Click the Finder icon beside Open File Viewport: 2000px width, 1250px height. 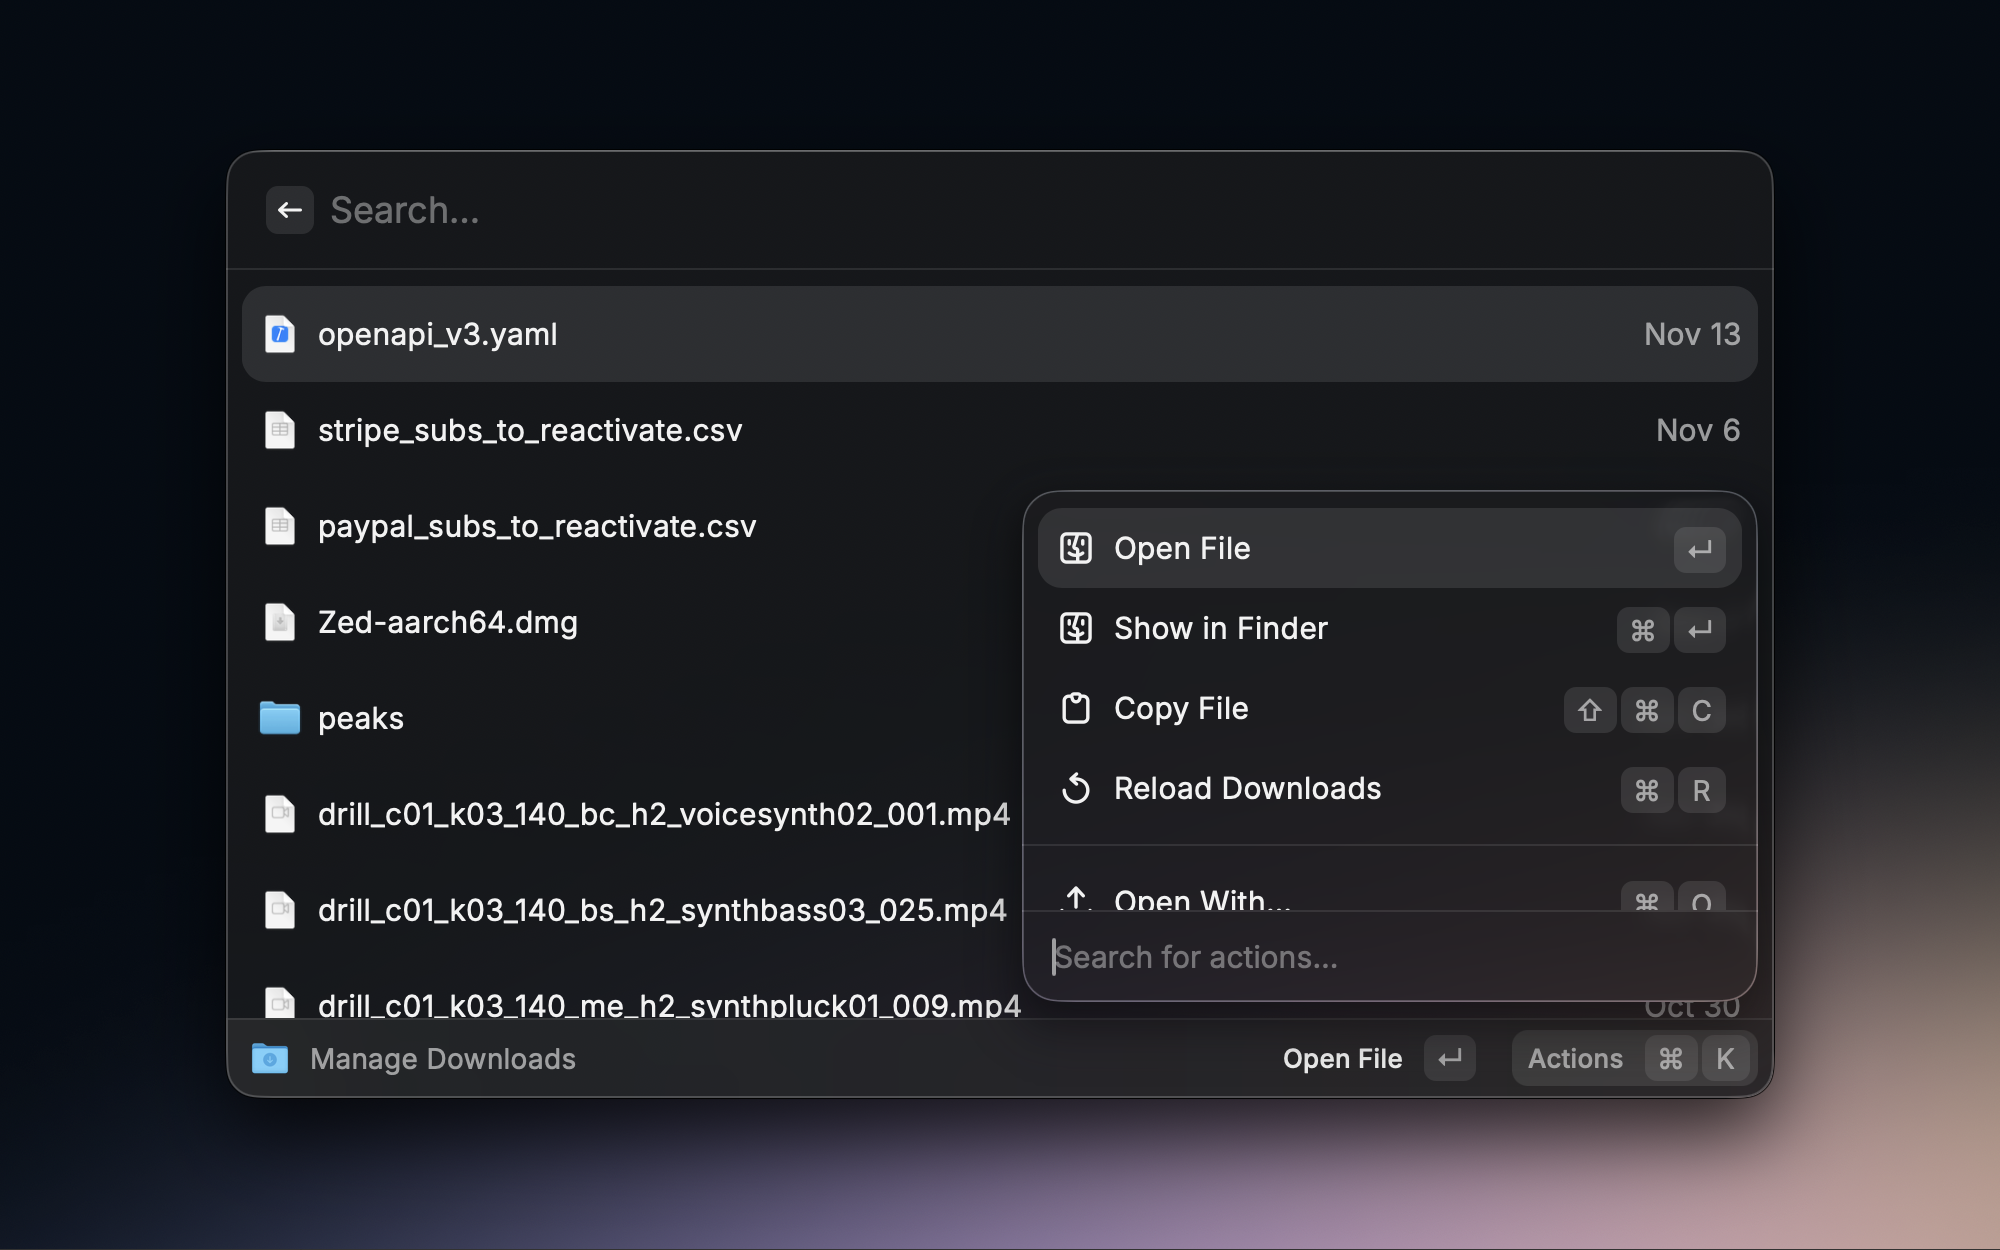[1076, 548]
